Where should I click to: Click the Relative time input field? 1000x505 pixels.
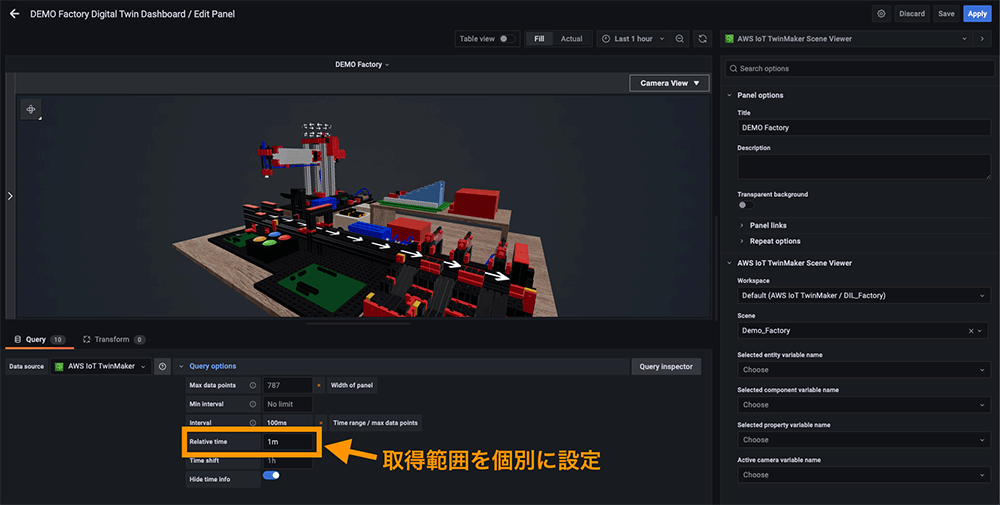(x=288, y=442)
